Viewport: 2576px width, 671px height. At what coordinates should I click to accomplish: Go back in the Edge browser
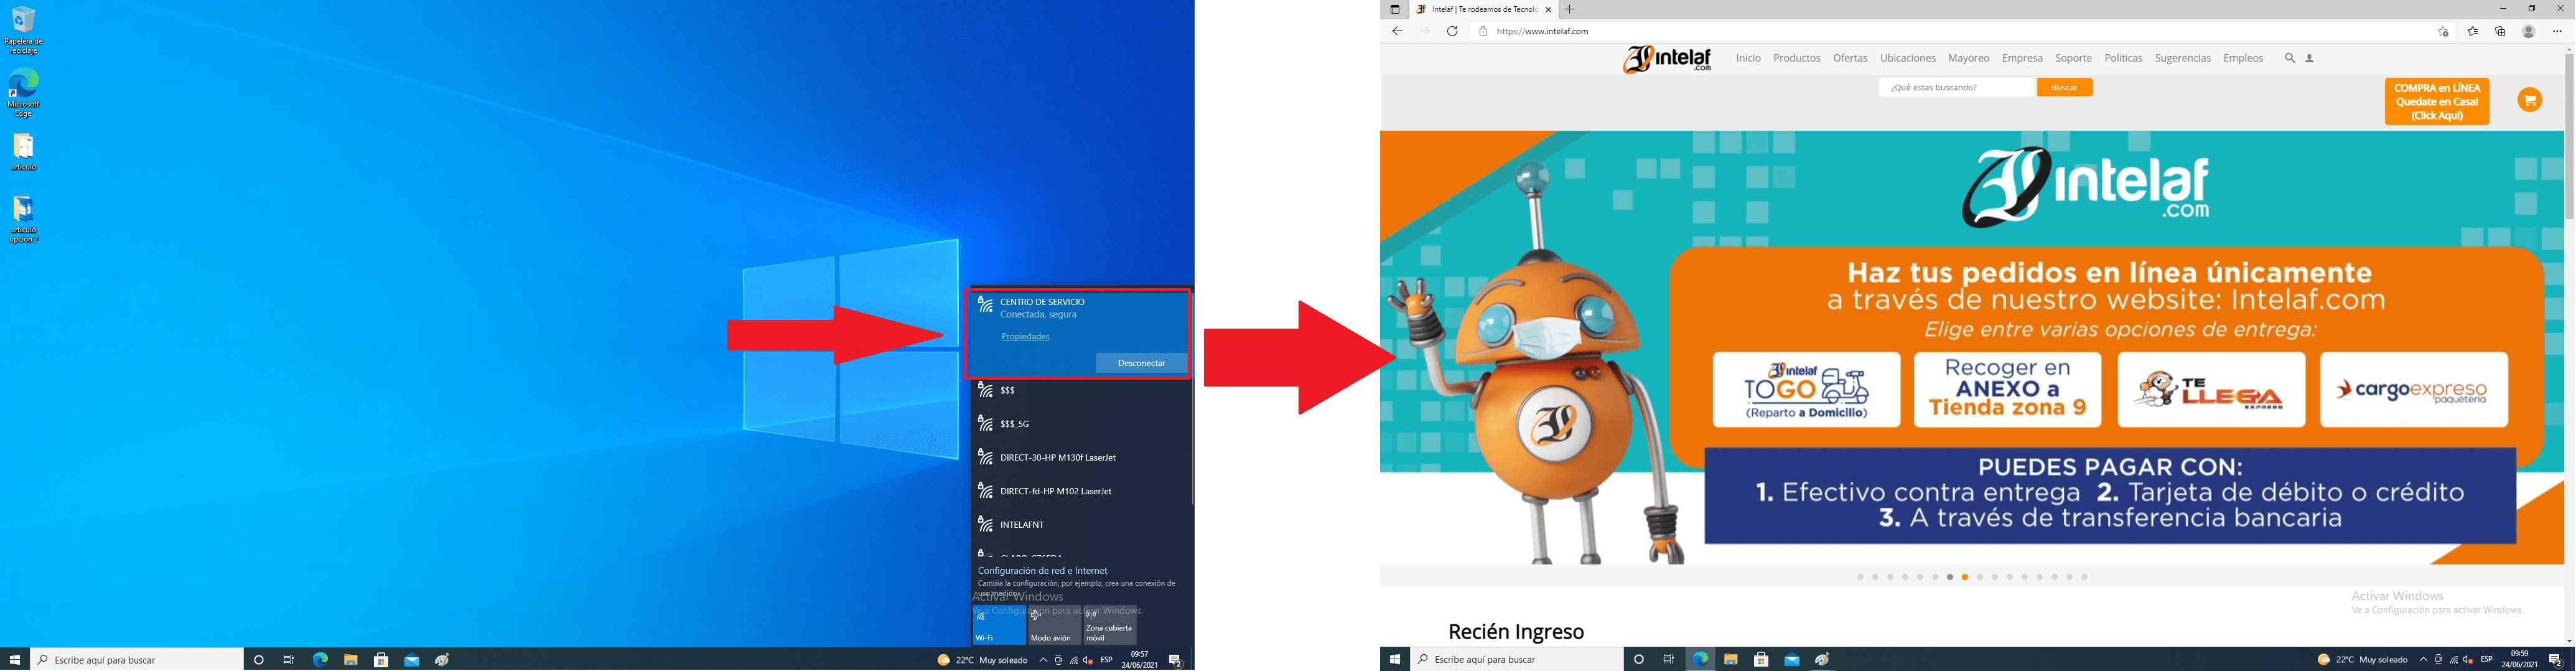(1397, 32)
